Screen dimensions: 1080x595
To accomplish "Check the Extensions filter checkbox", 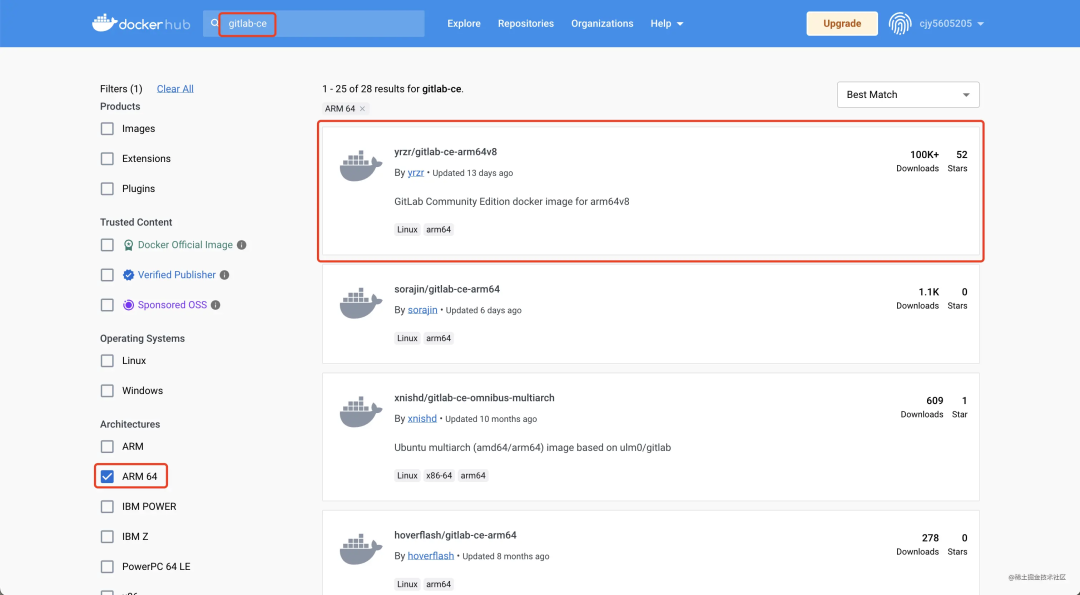I will click(x=107, y=158).
